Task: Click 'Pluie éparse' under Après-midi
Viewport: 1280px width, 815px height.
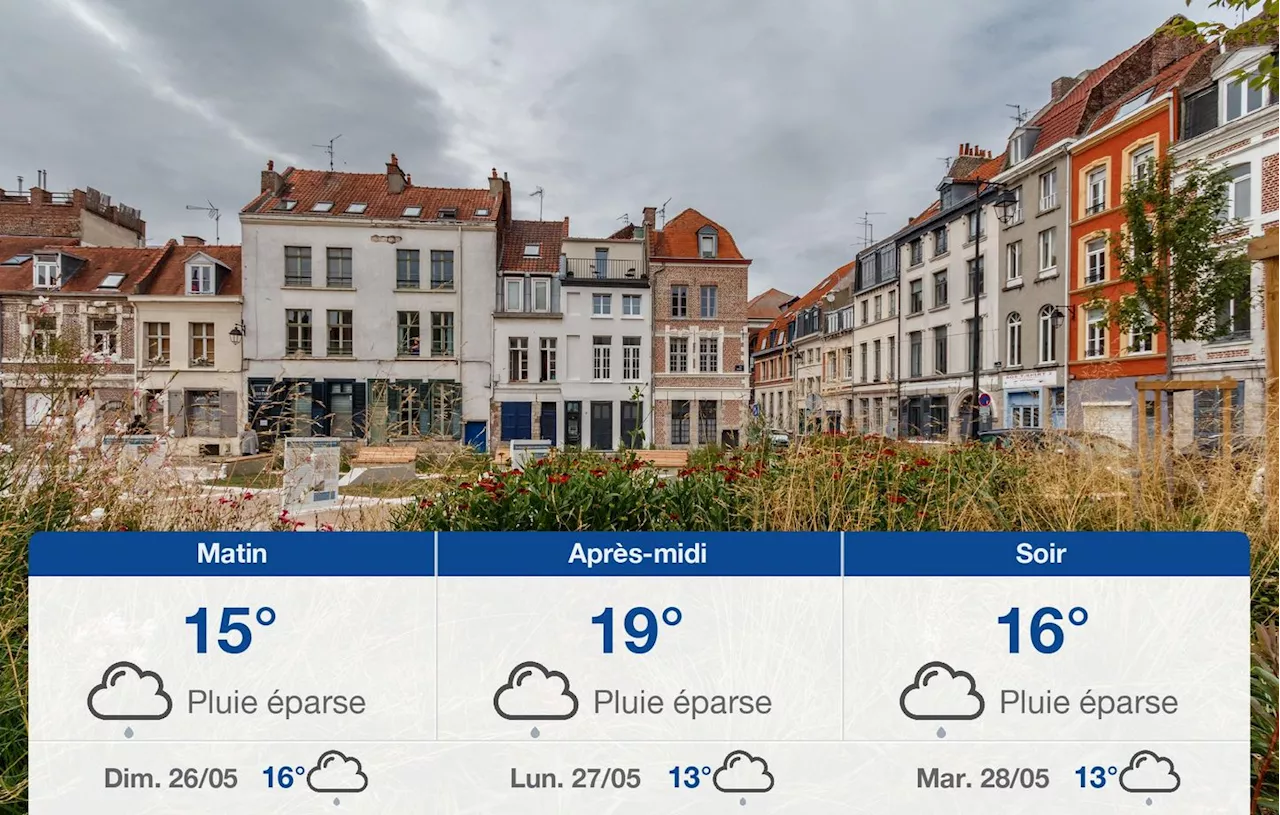Action: (x=682, y=703)
